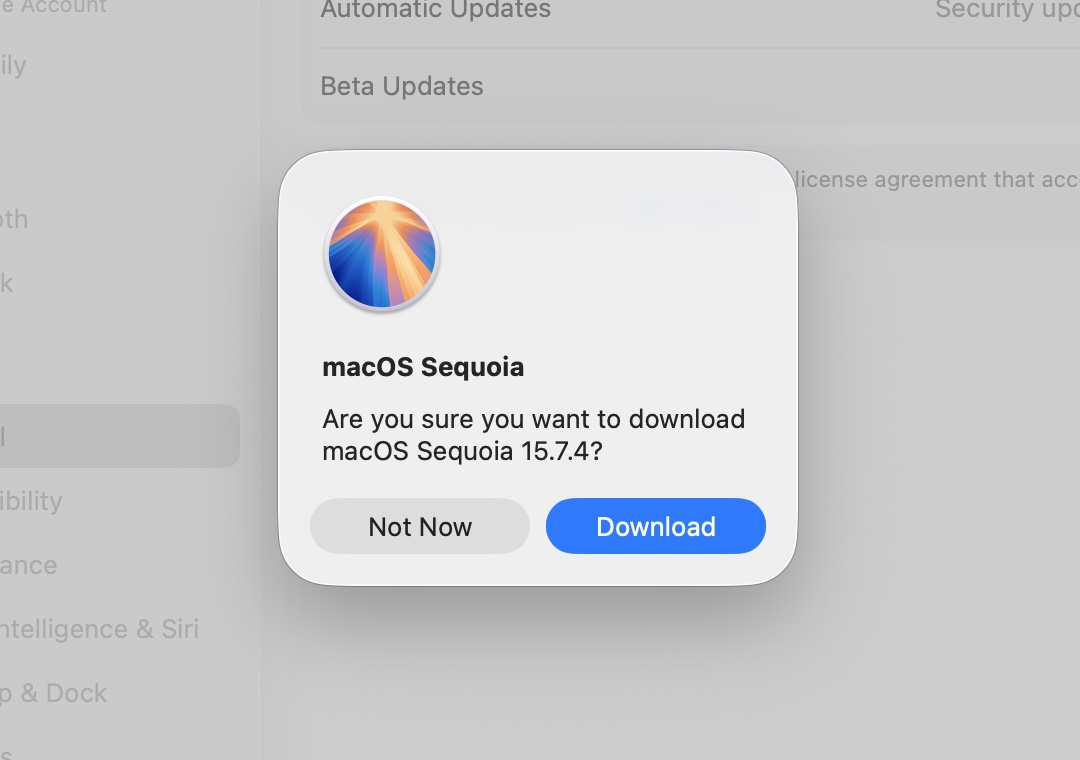
Task: Select Family in the sidebar
Action: point(13,66)
